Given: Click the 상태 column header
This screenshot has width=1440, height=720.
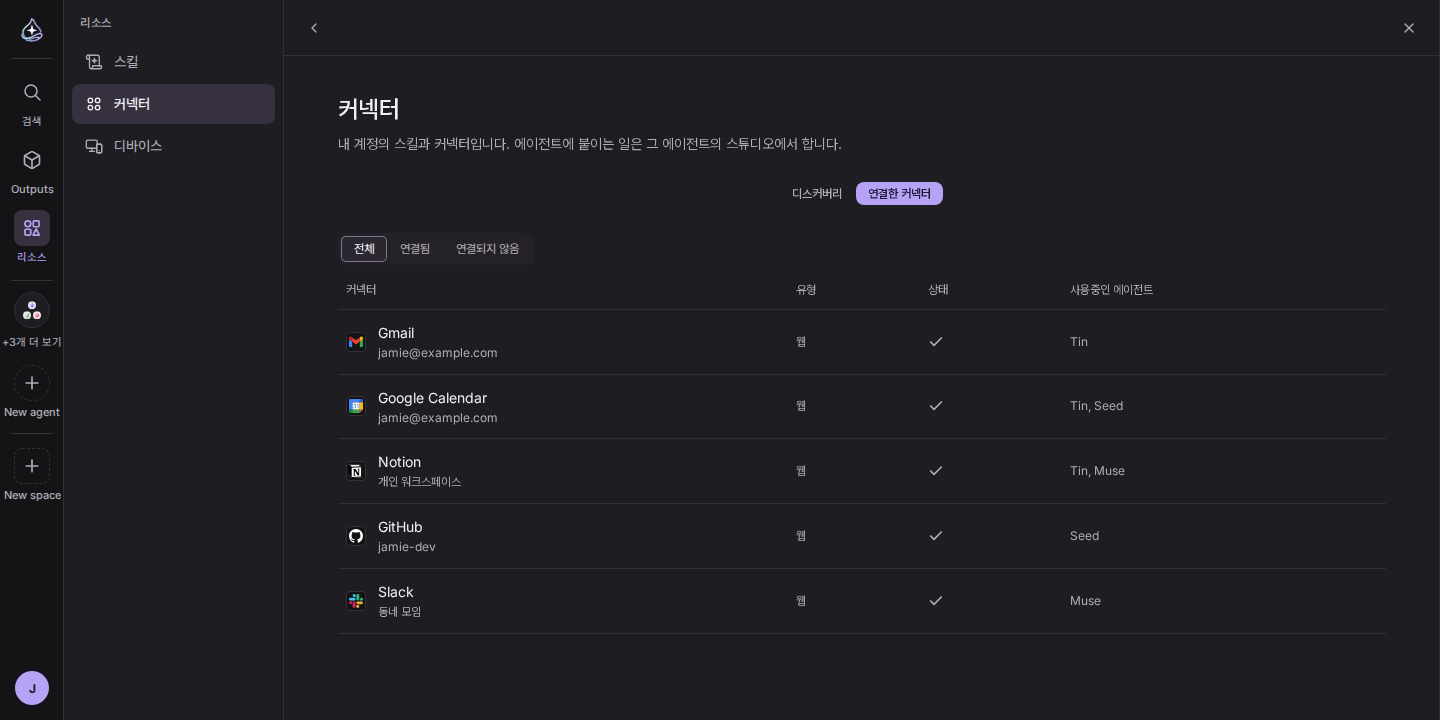Looking at the screenshot, I should point(938,290).
